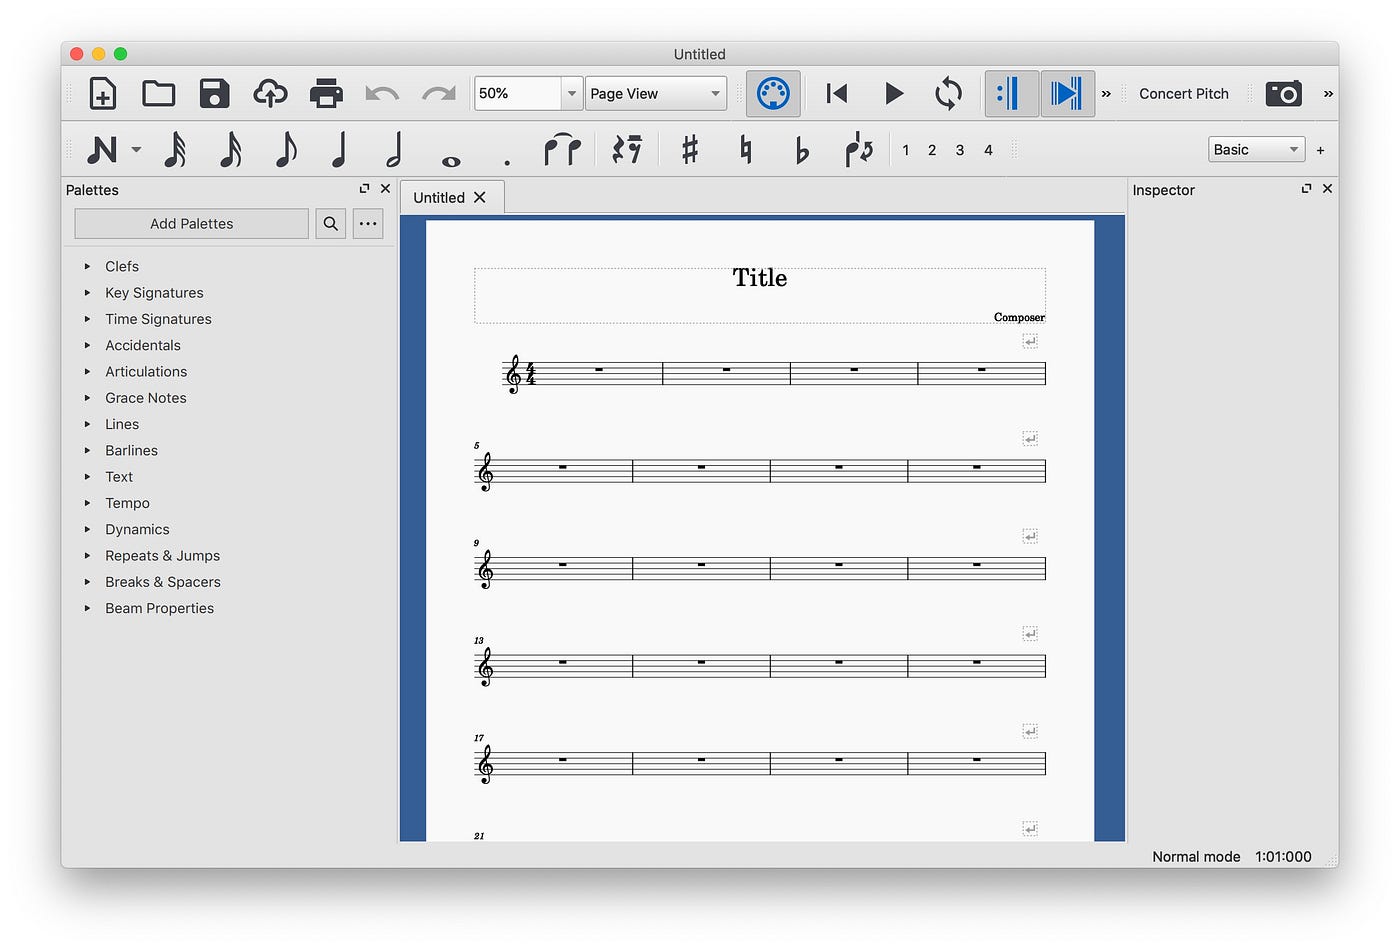Image resolution: width=1400 pixels, height=949 pixels.
Task: Apply a sharp accidental
Action: point(690,149)
